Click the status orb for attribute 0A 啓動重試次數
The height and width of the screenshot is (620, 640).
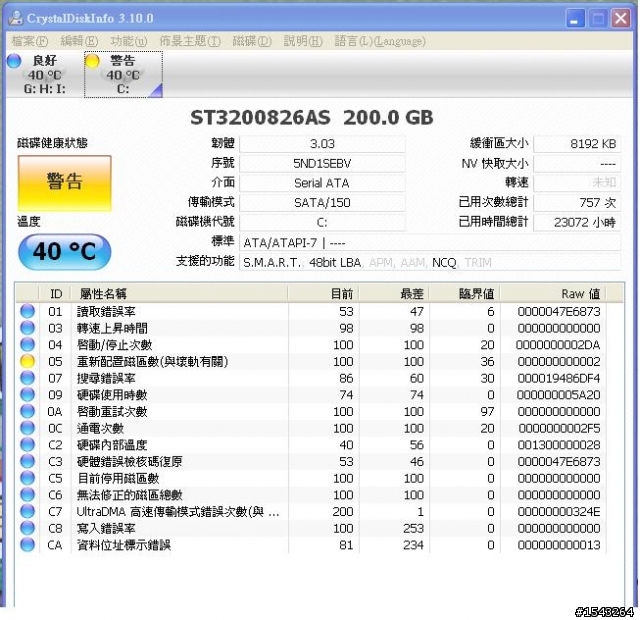(27, 411)
